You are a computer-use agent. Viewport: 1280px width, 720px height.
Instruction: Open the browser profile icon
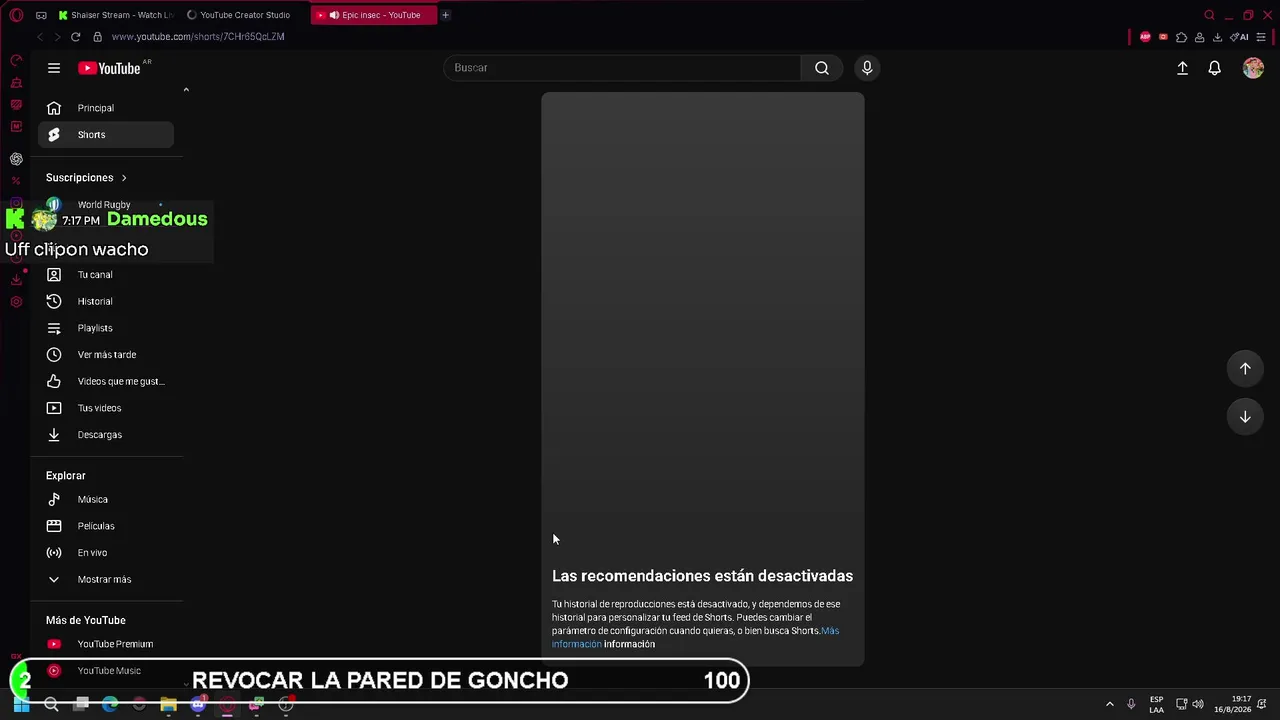[x=1199, y=37]
